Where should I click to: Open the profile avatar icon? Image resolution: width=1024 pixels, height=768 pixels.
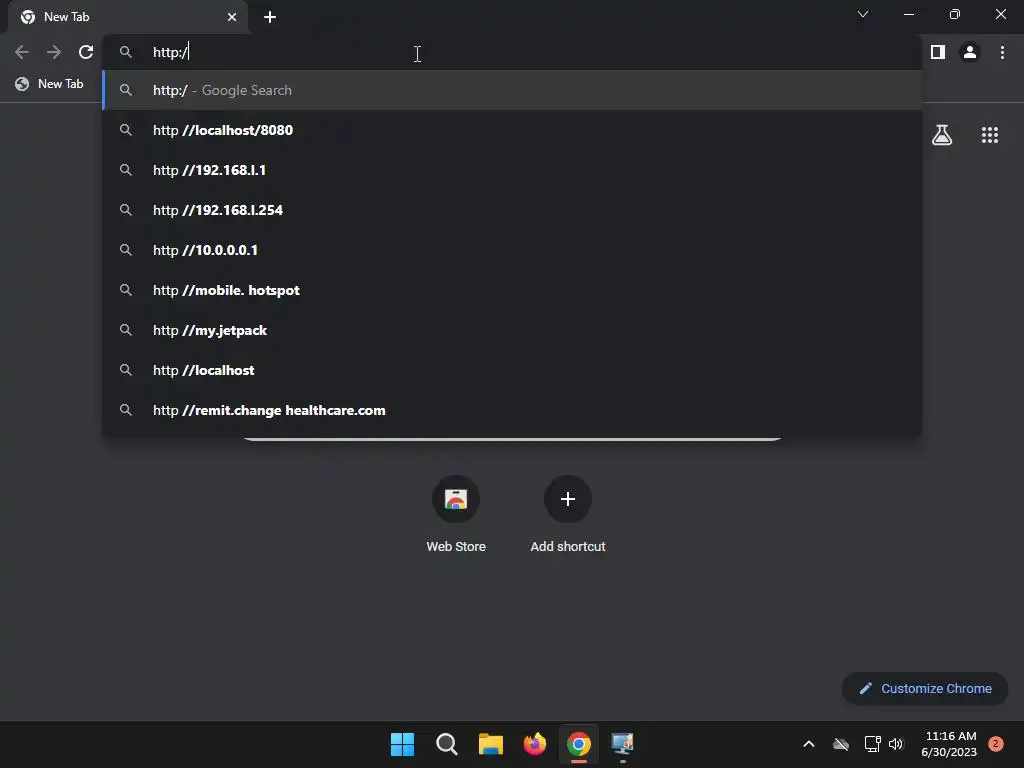click(x=970, y=52)
